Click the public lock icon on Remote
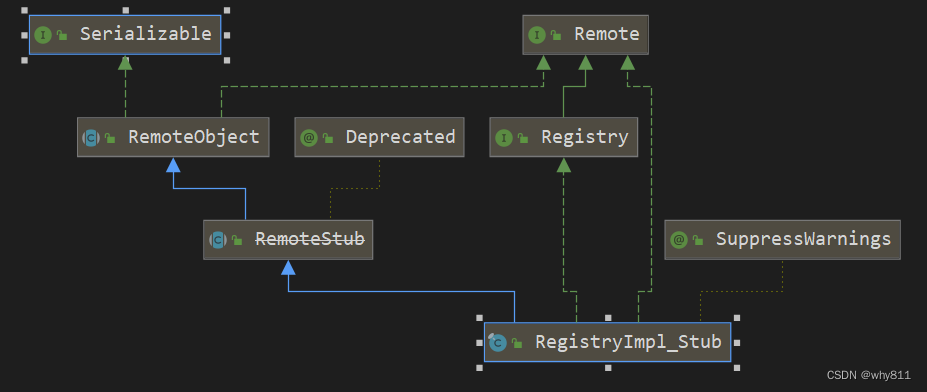The image size is (927, 392). [555, 35]
